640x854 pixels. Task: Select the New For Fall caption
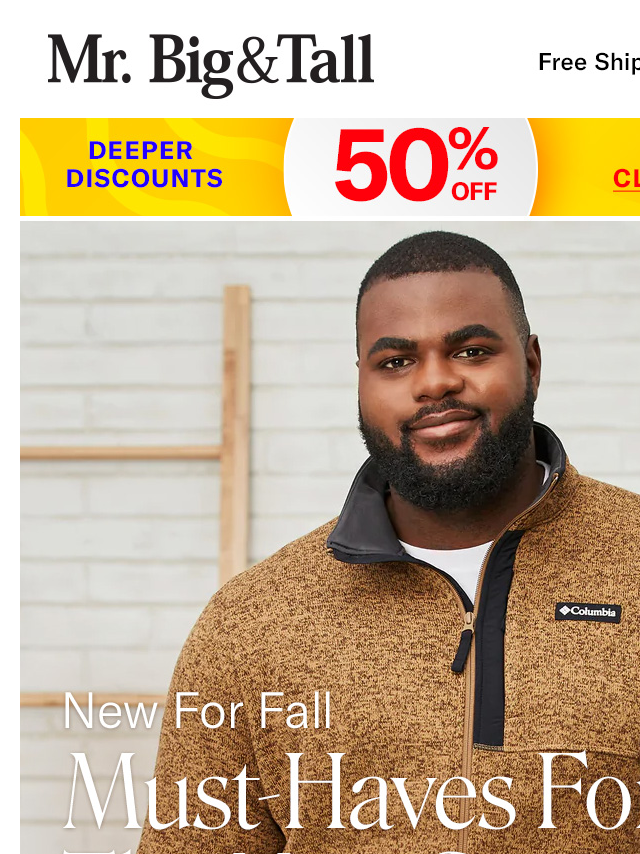(197, 710)
